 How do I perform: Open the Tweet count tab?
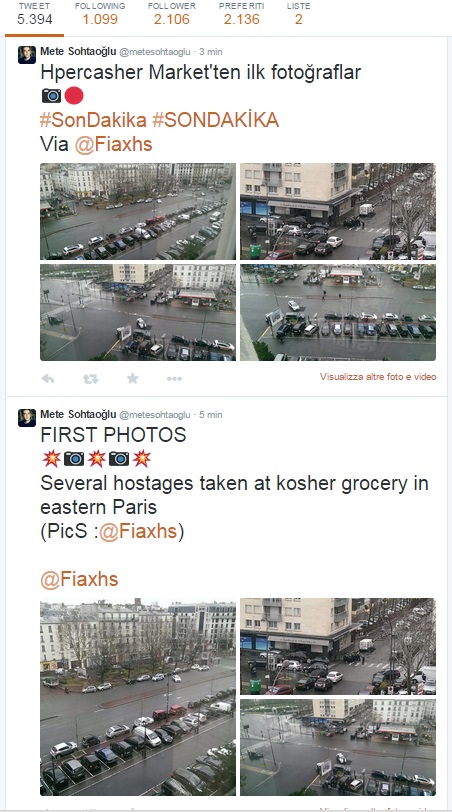pyautogui.click(x=35, y=14)
